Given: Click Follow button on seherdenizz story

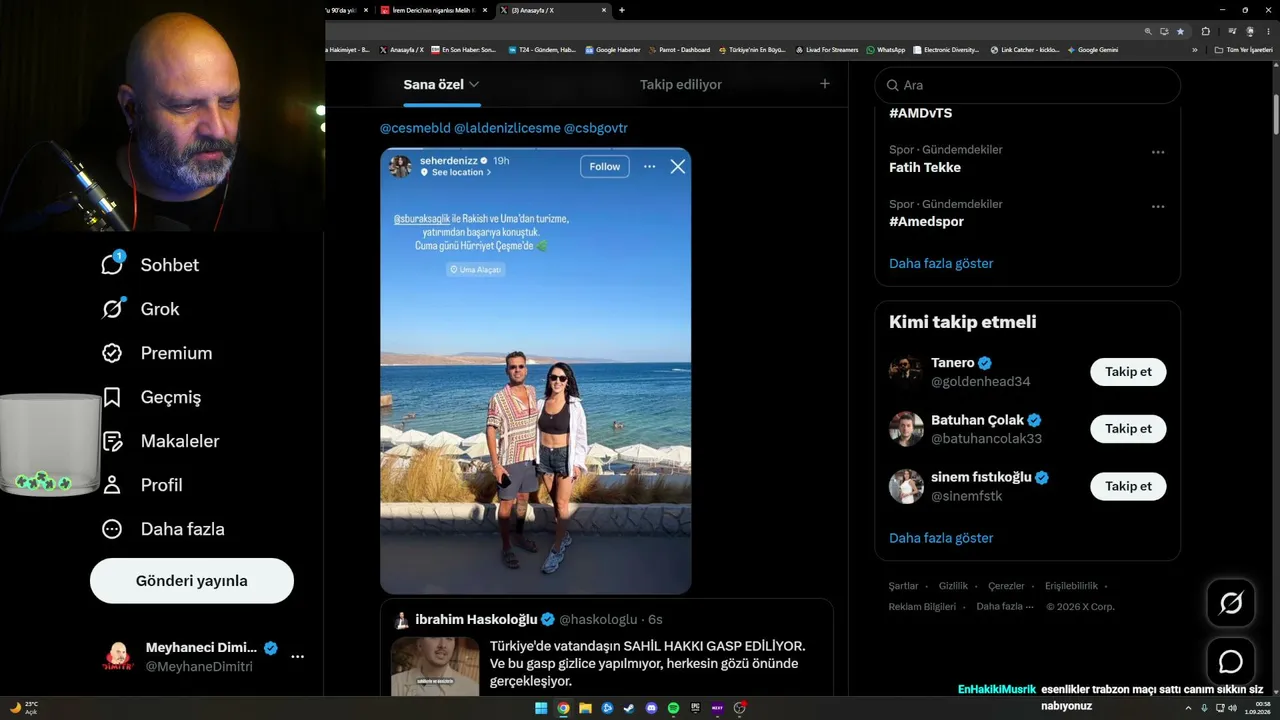Looking at the screenshot, I should [x=605, y=166].
